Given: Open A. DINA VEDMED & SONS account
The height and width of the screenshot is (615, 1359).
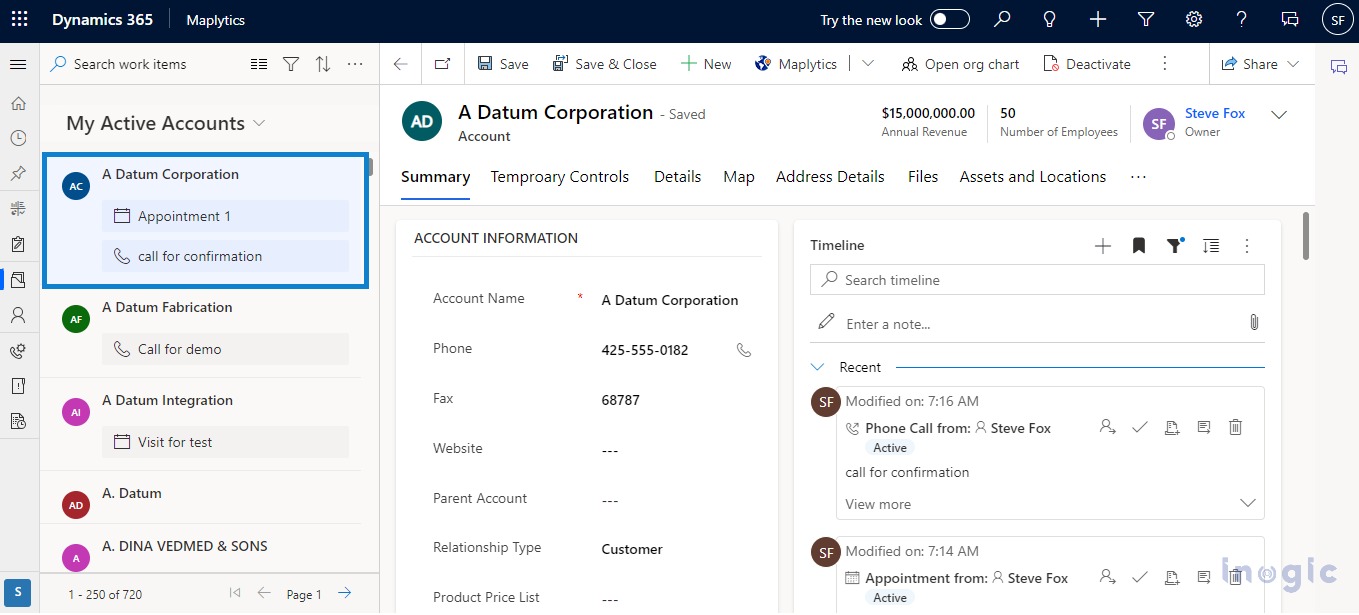Looking at the screenshot, I should (185, 546).
